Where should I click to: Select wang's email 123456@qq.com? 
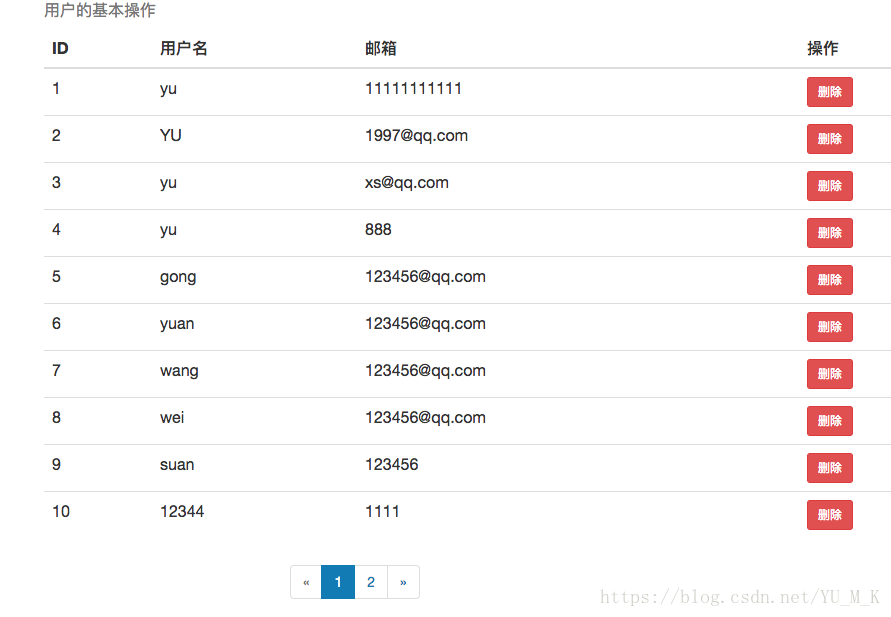(x=426, y=371)
